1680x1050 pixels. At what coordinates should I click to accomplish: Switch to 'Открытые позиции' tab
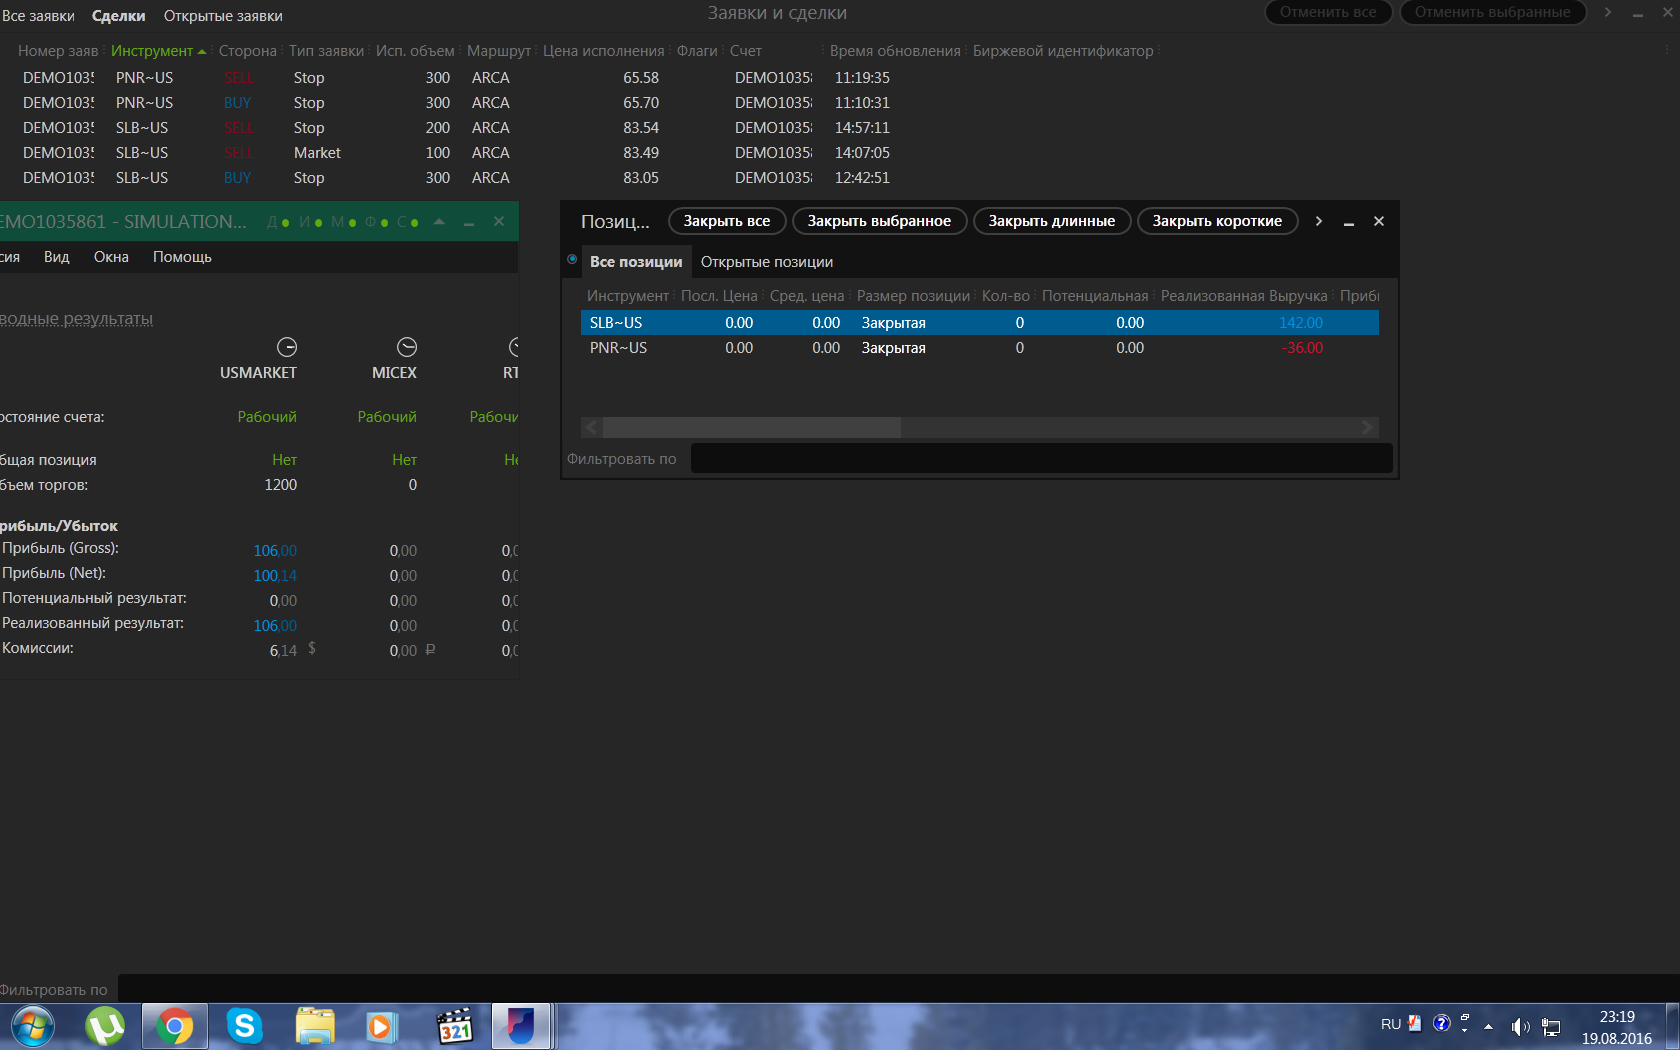(767, 262)
